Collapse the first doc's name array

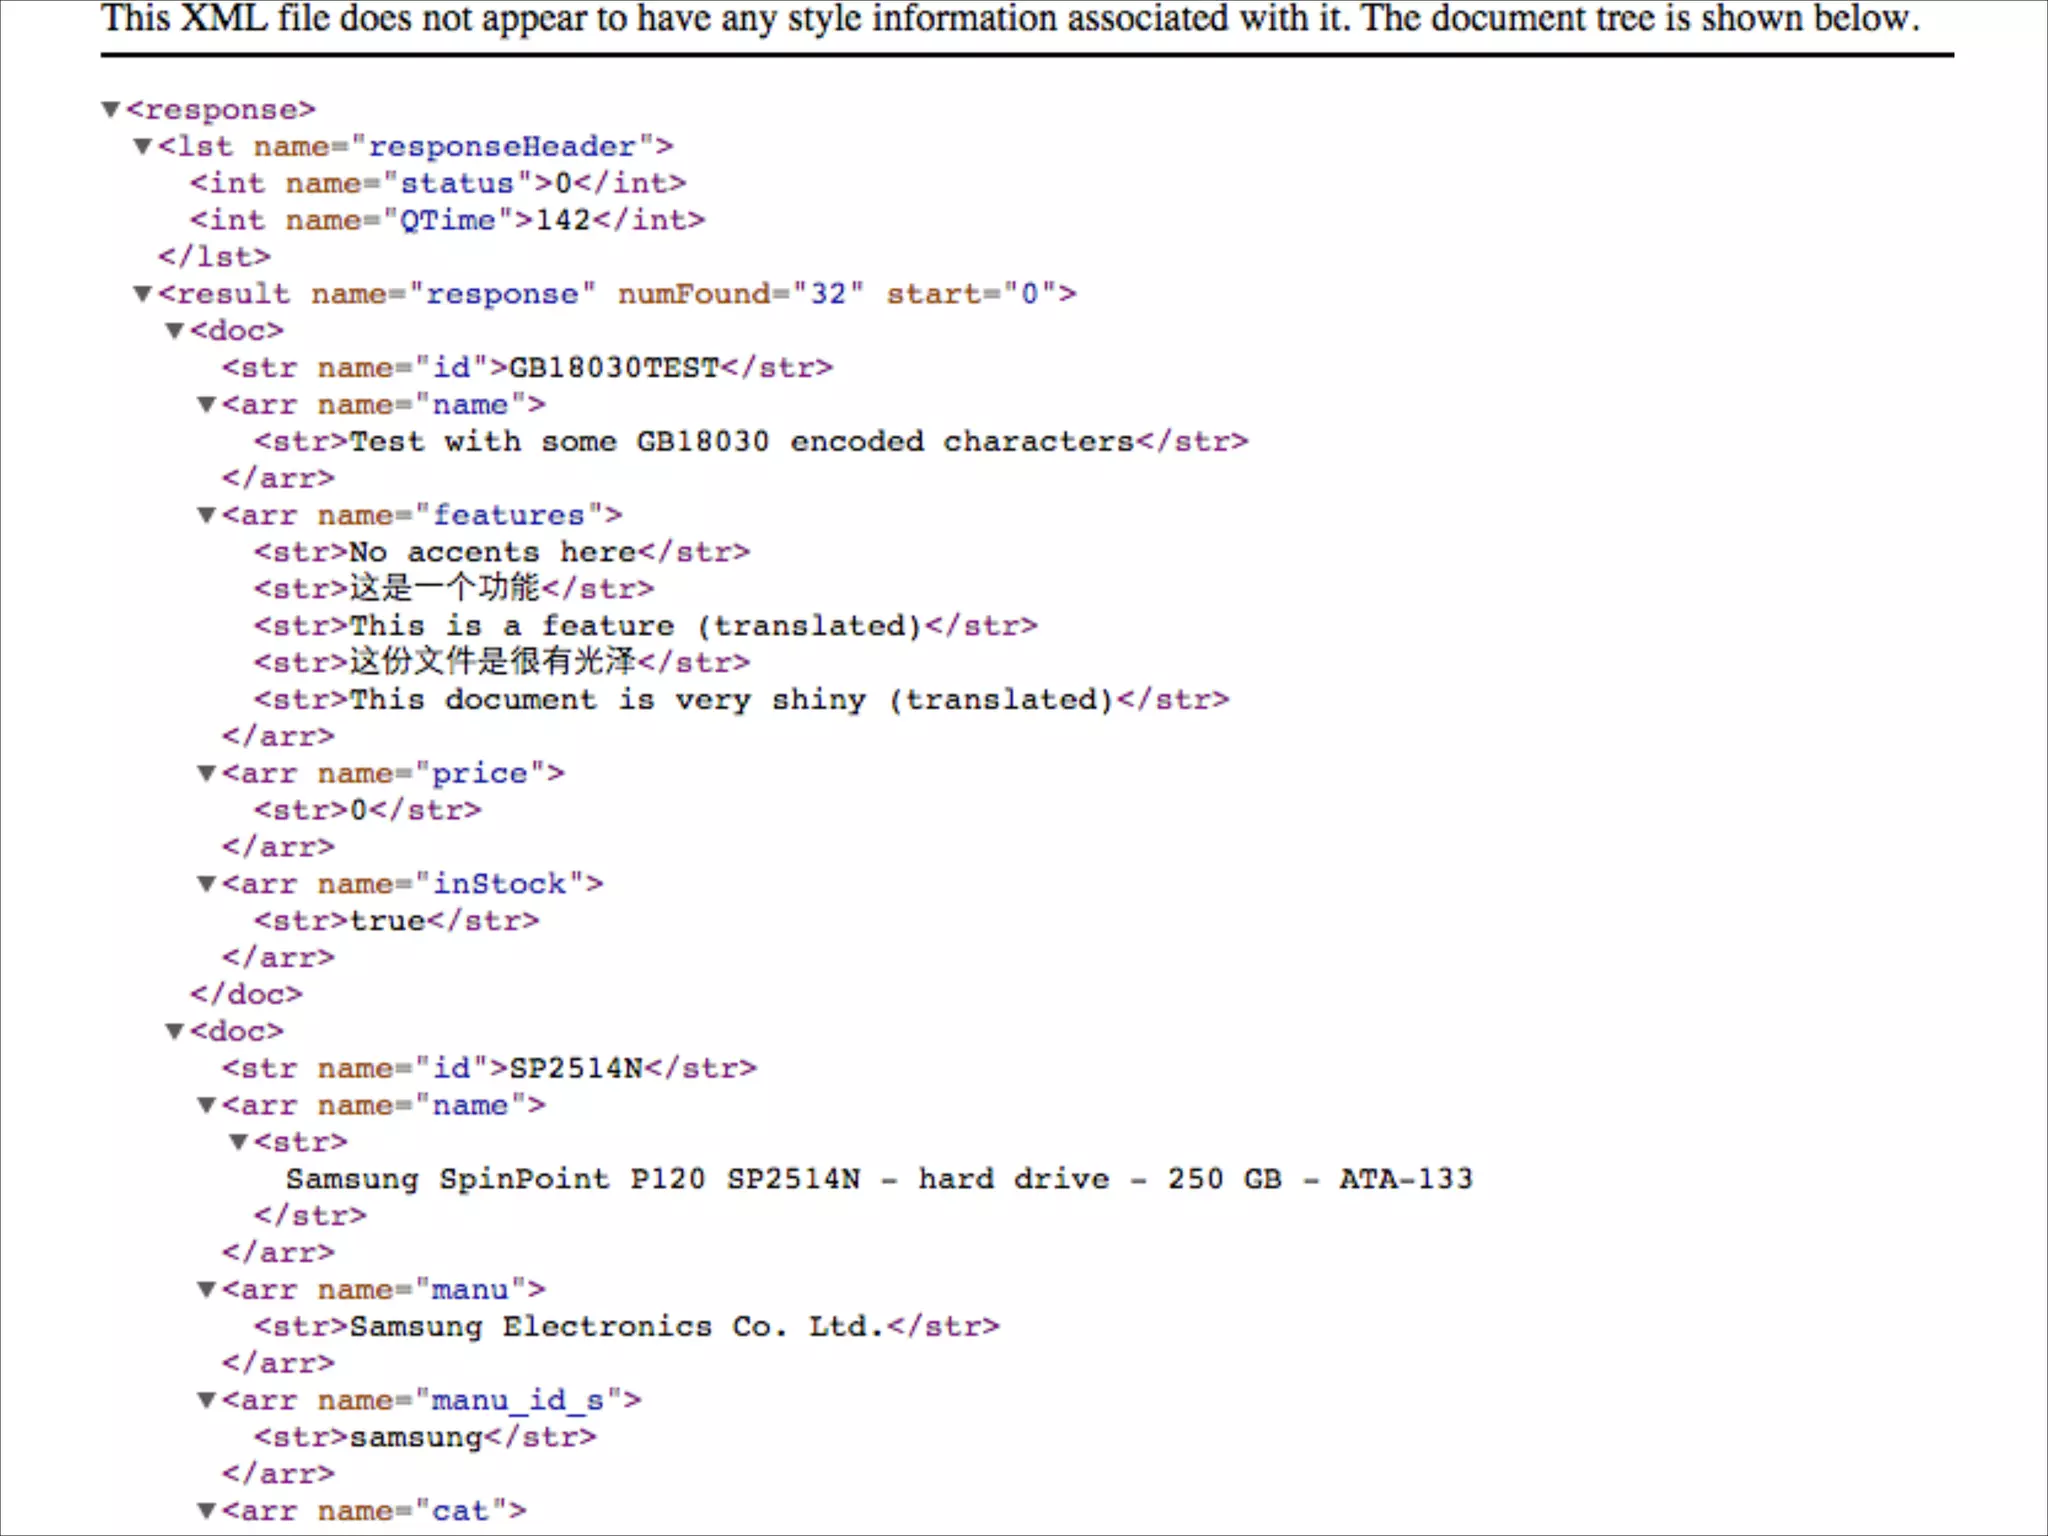pos(207,404)
